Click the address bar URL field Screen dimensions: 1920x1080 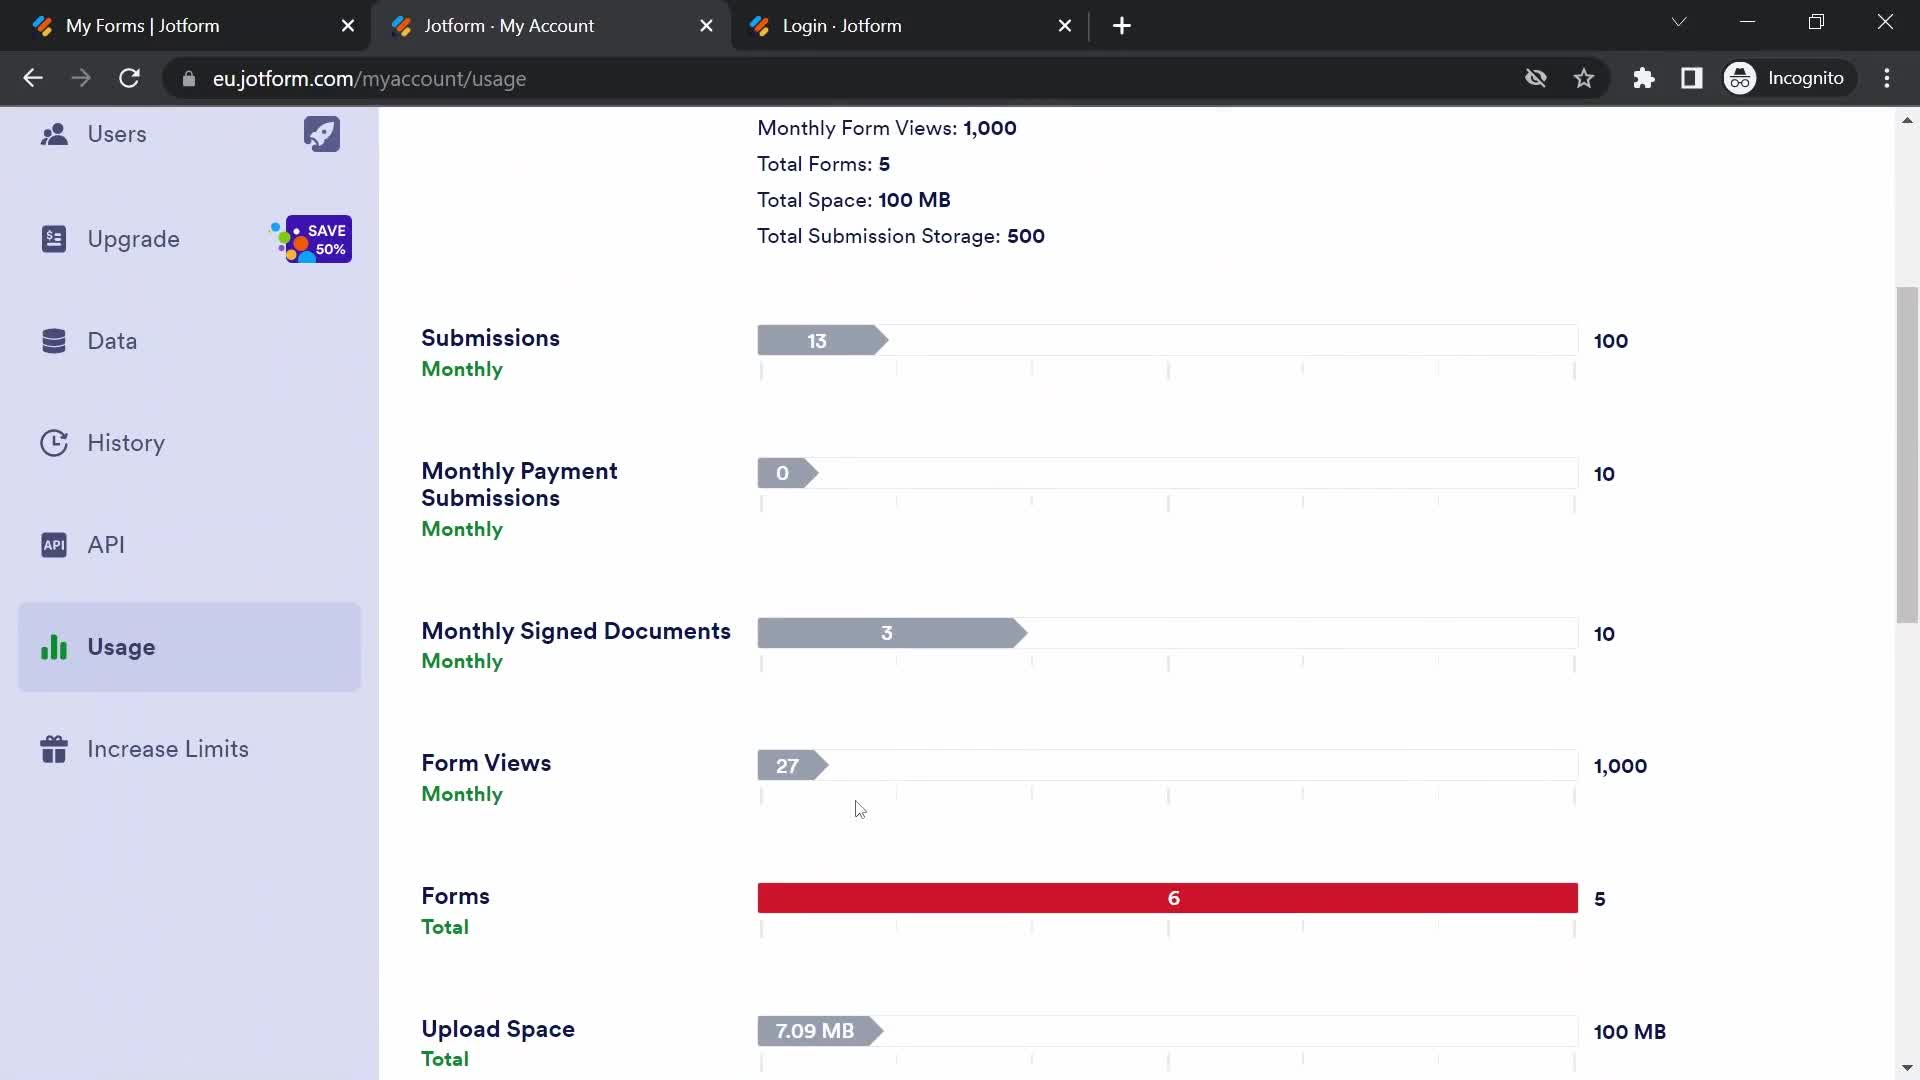[x=369, y=78]
